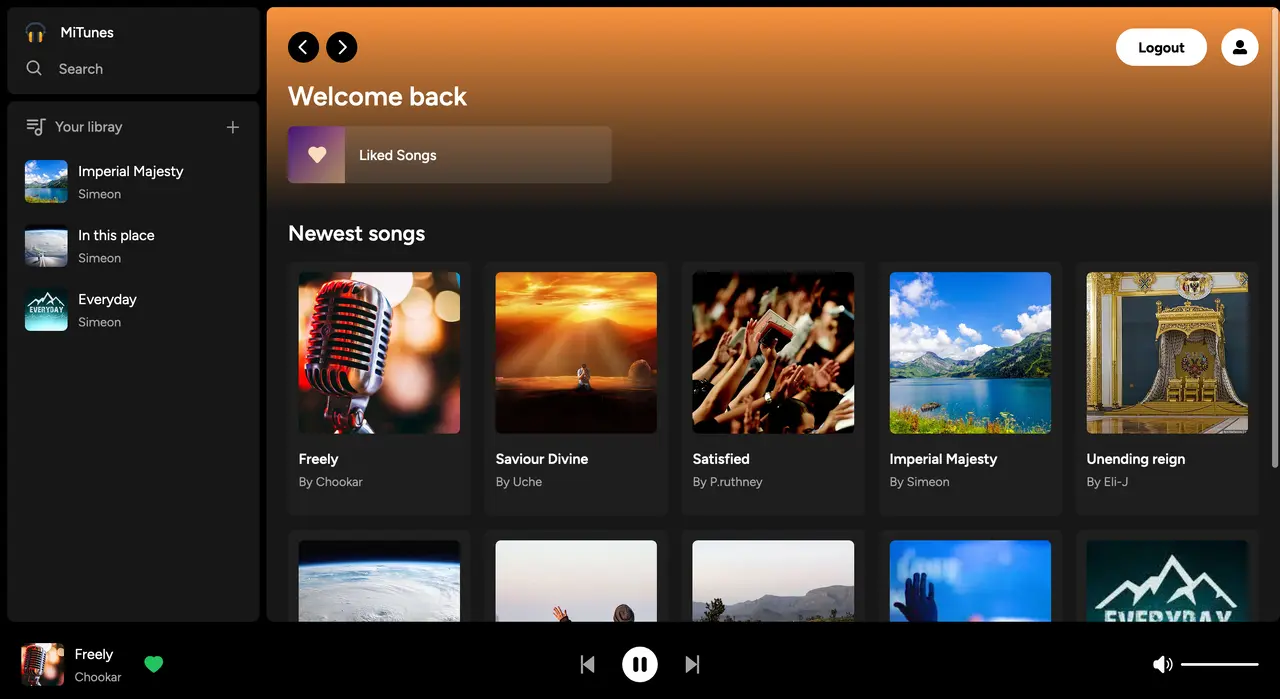This screenshot has width=1280, height=699.
Task: Click the Everyday library thumbnail
Action: click(46, 310)
